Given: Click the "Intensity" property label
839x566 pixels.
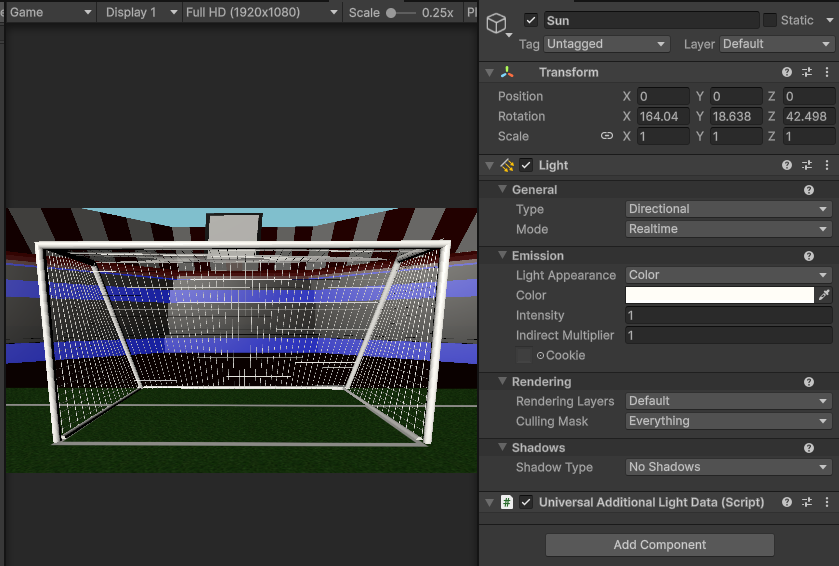Looking at the screenshot, I should tap(540, 316).
